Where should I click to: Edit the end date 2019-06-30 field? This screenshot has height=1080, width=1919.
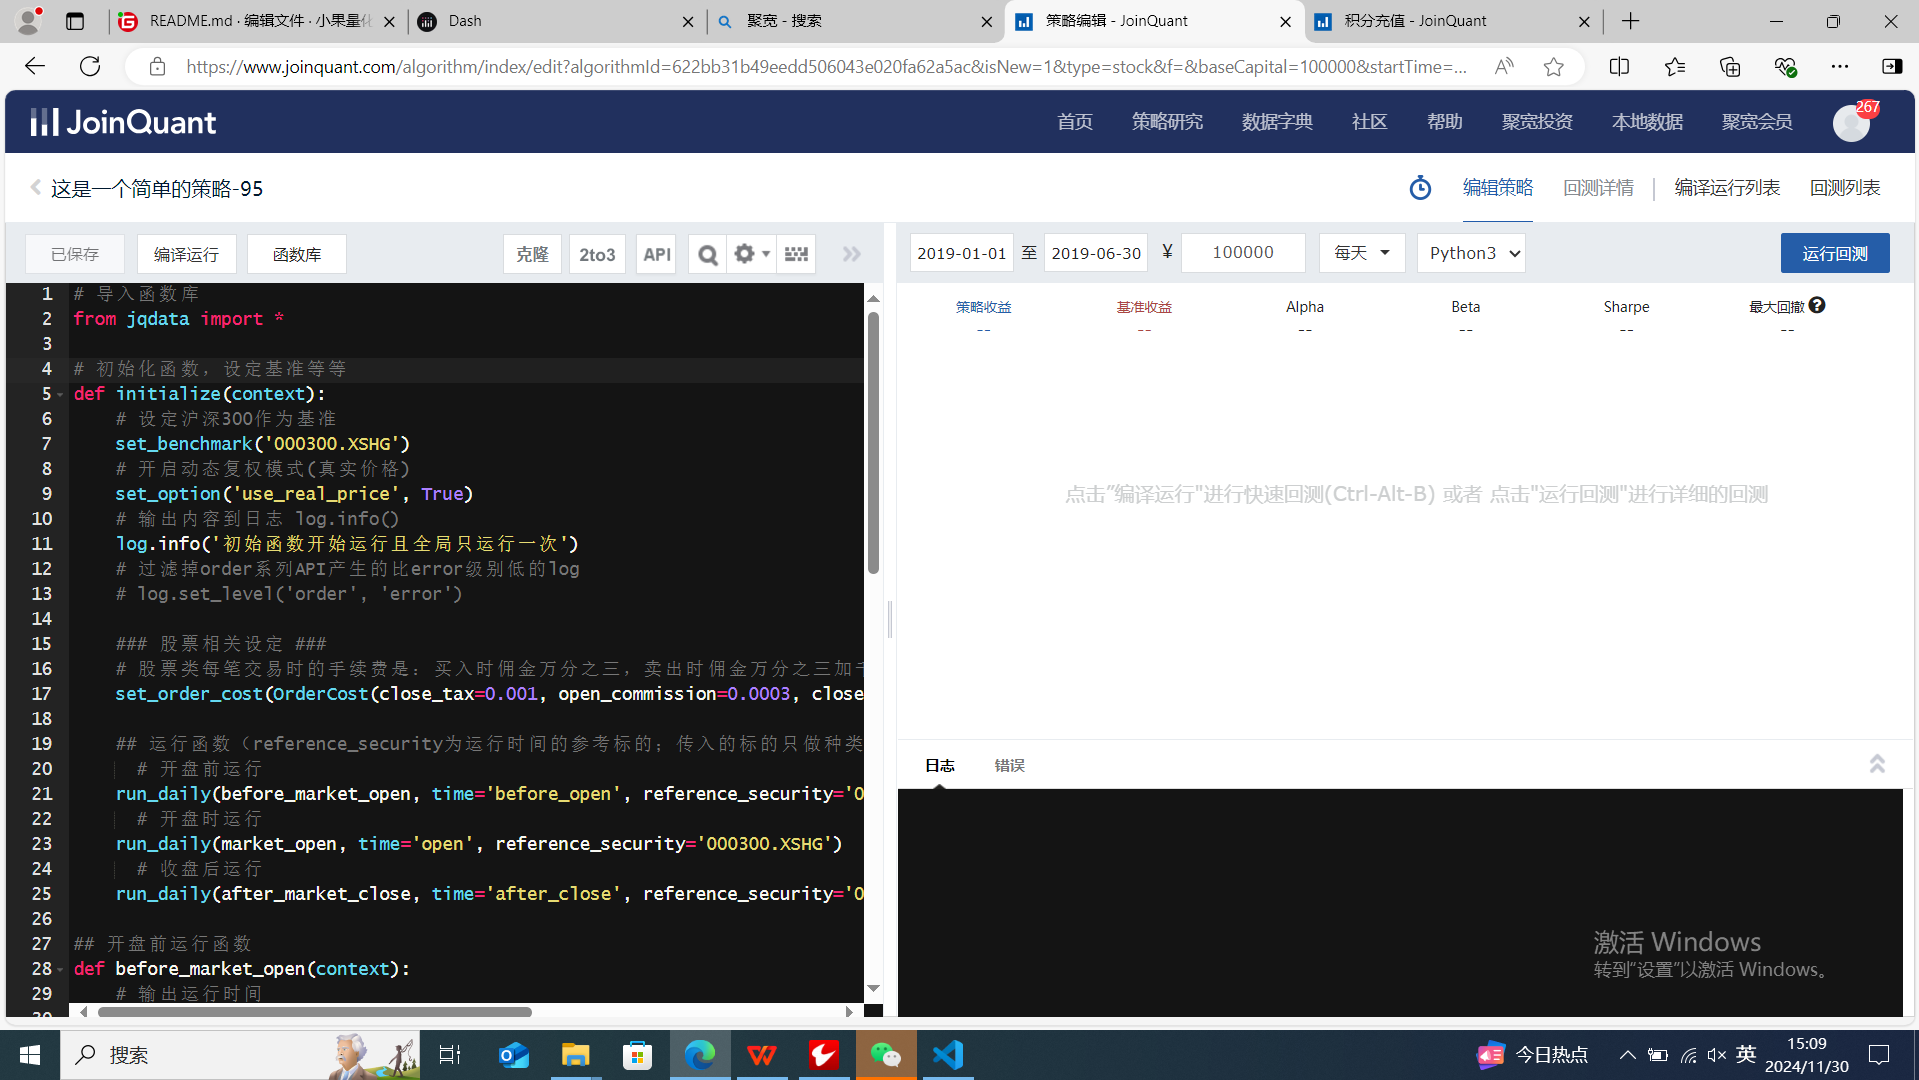point(1096,253)
